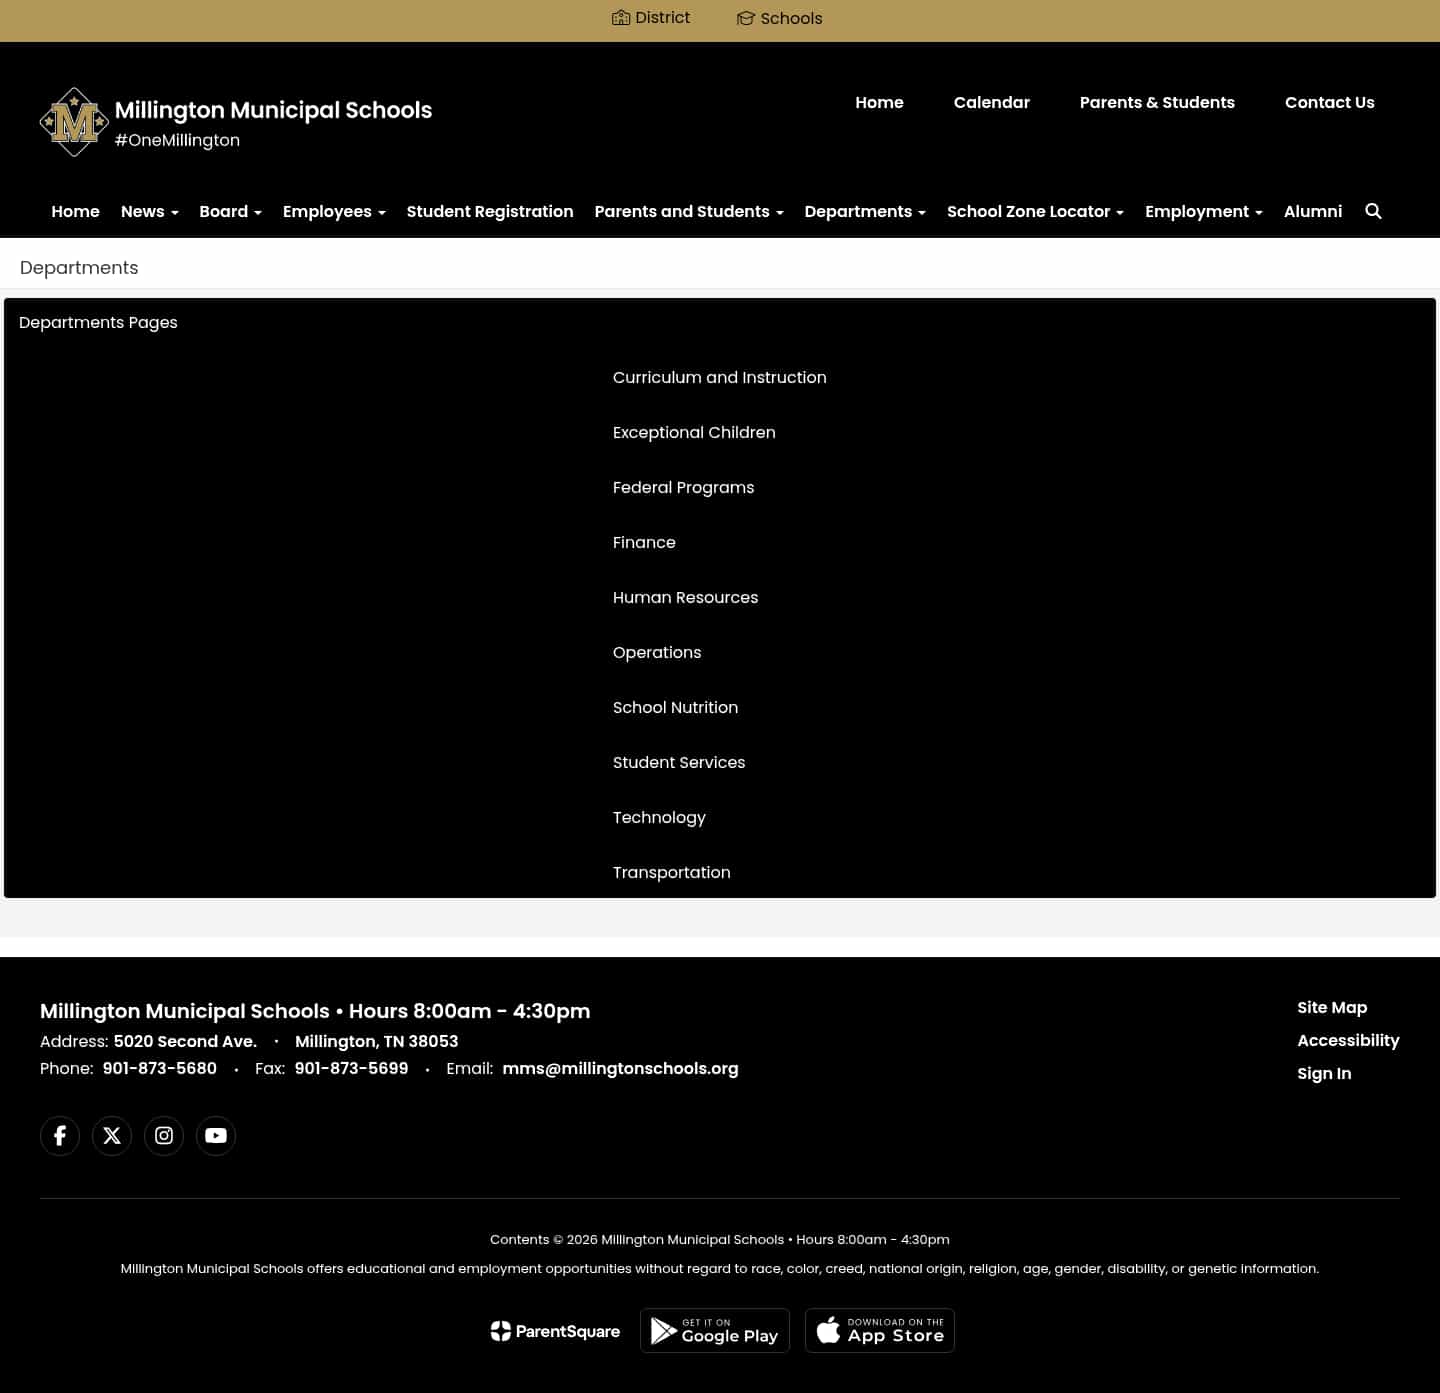Open the Finance department page
1440x1393 pixels.
click(x=644, y=542)
